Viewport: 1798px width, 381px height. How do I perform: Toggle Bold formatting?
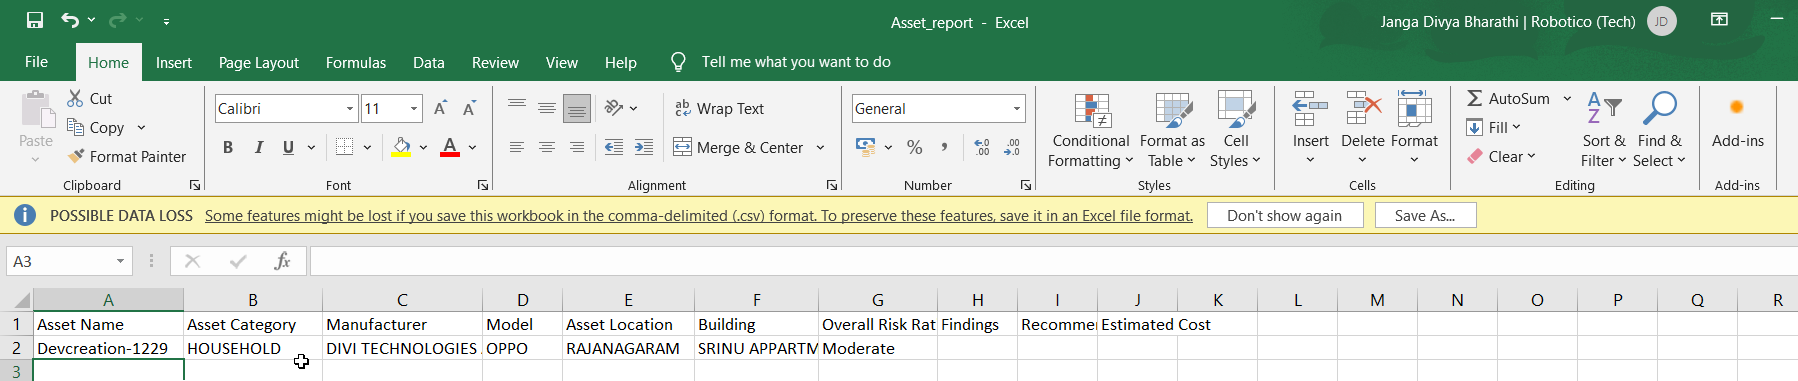[x=228, y=147]
